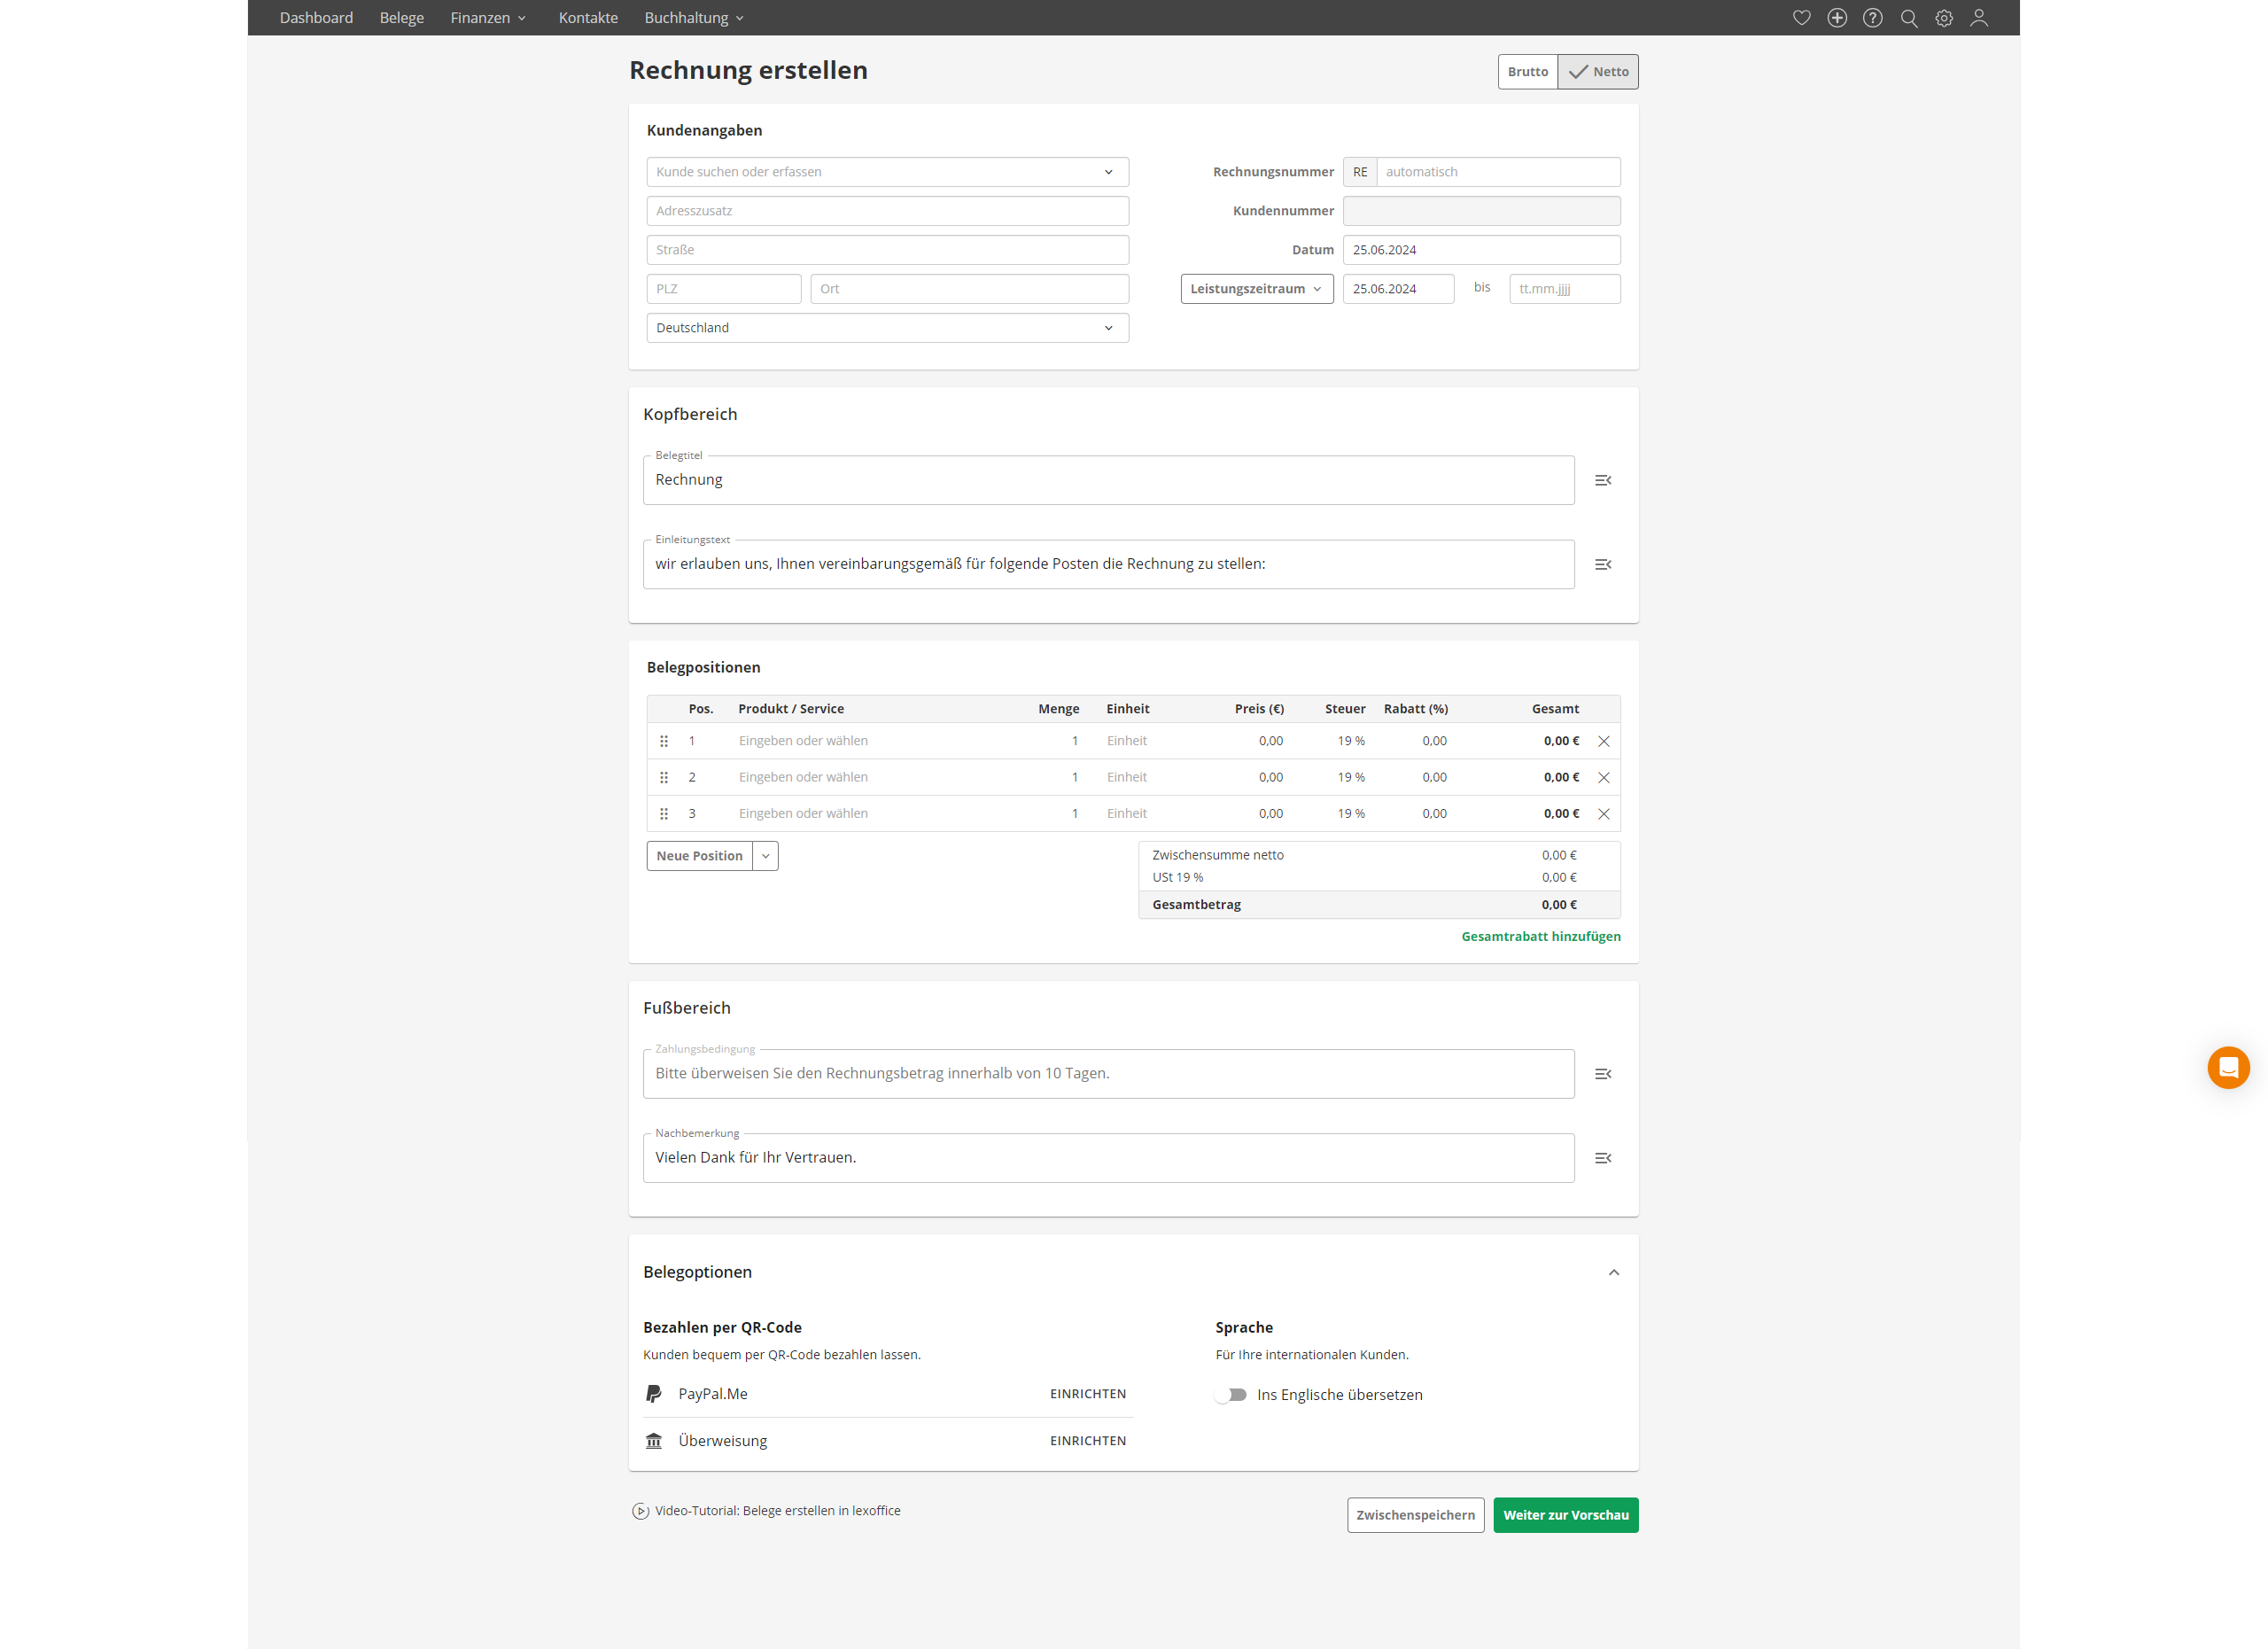The height and width of the screenshot is (1649, 2268).
Task: Toggle Ins Englische übersetzen switch
Action: point(1231,1394)
